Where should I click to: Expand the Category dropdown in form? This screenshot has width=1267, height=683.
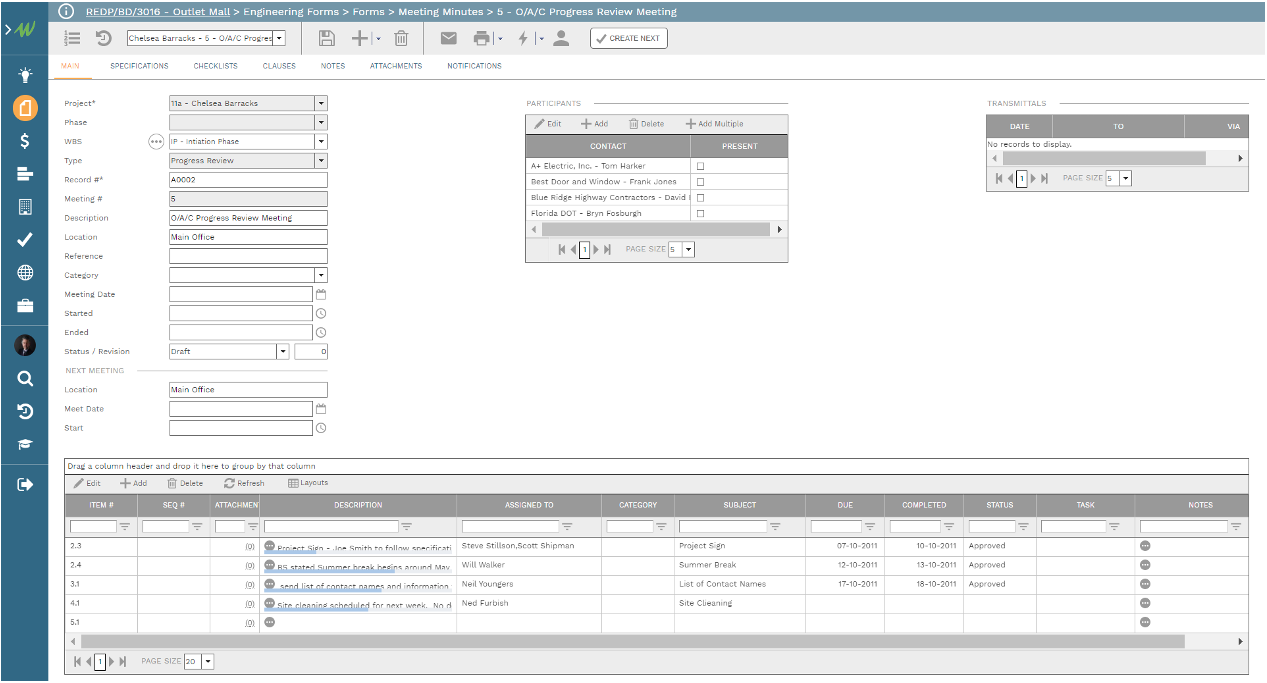pyautogui.click(x=321, y=275)
